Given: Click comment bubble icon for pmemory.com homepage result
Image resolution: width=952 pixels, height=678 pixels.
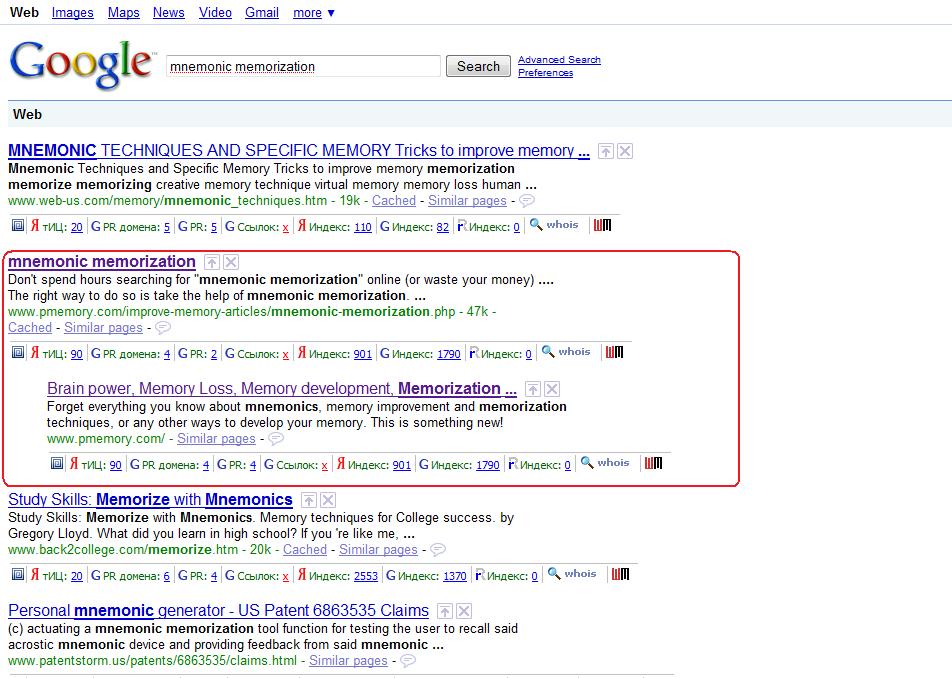Looking at the screenshot, I should [276, 438].
